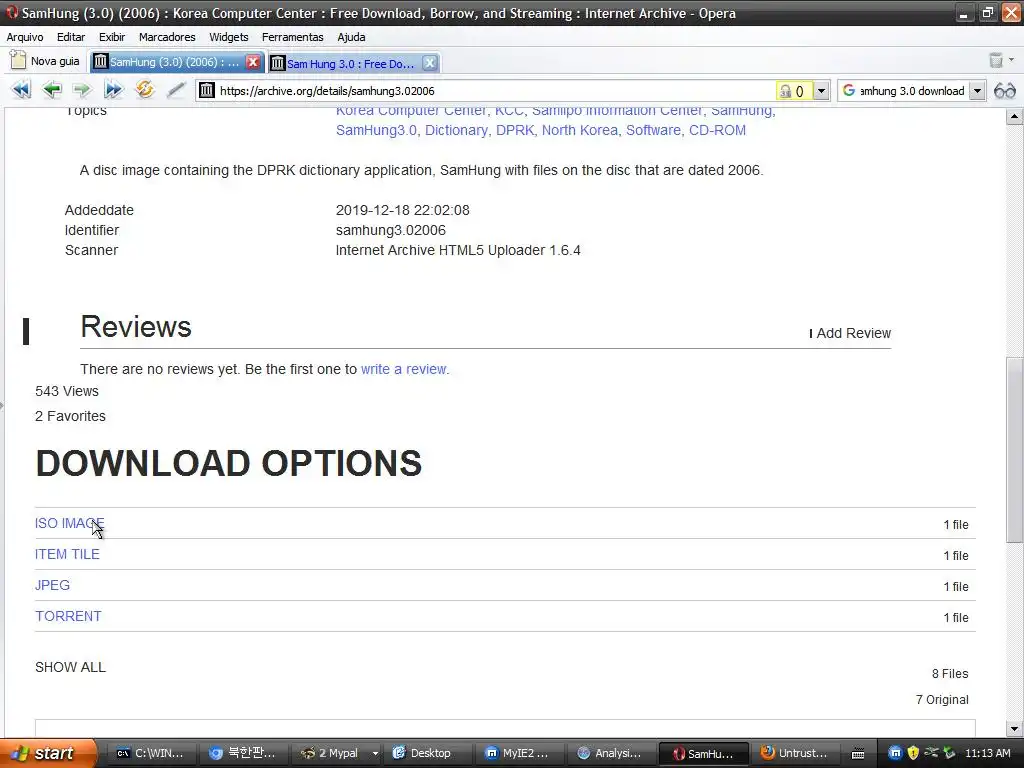Click the Nova guia new tab button
Screen dimensions: 1024x768
tap(45, 61)
